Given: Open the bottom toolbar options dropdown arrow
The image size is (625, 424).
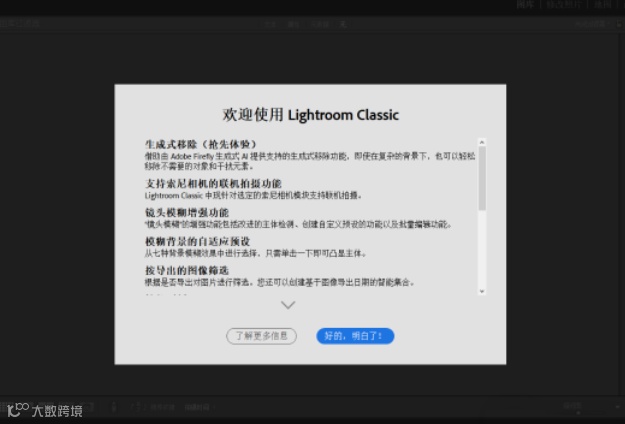Looking at the screenshot, I should click(618, 407).
